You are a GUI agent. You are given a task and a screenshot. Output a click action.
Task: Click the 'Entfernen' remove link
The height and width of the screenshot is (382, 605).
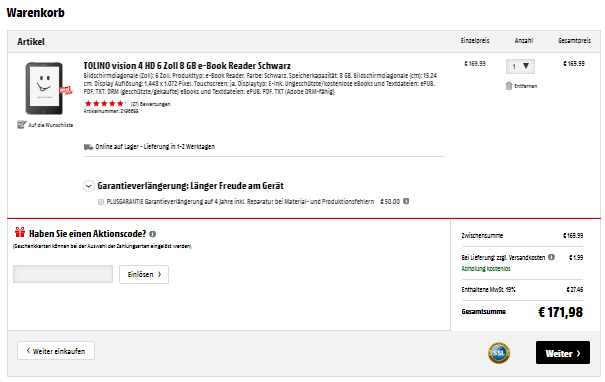coord(526,86)
